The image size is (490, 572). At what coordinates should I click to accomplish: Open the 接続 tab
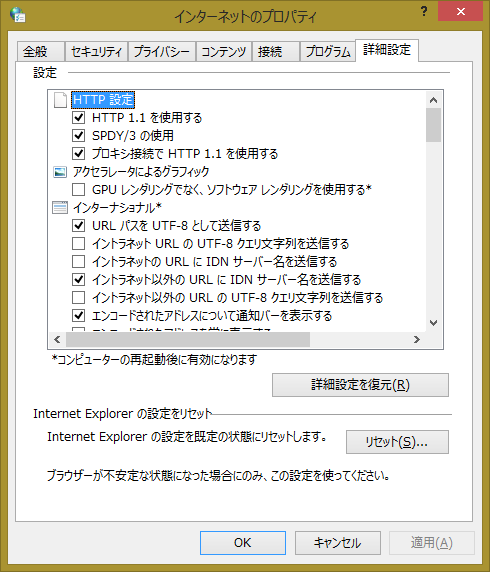(x=275, y=51)
